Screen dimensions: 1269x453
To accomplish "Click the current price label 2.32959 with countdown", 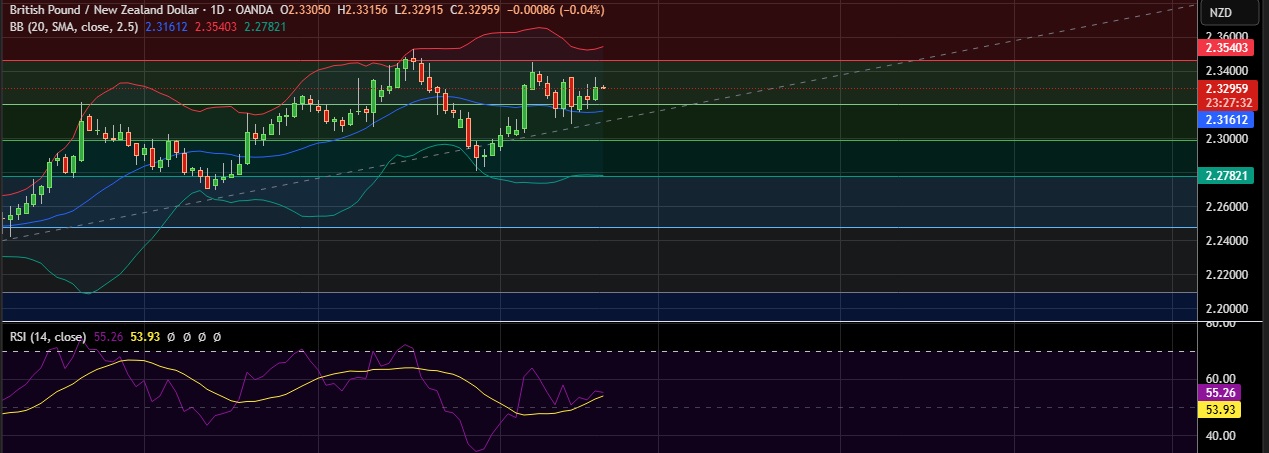I will (1228, 94).
